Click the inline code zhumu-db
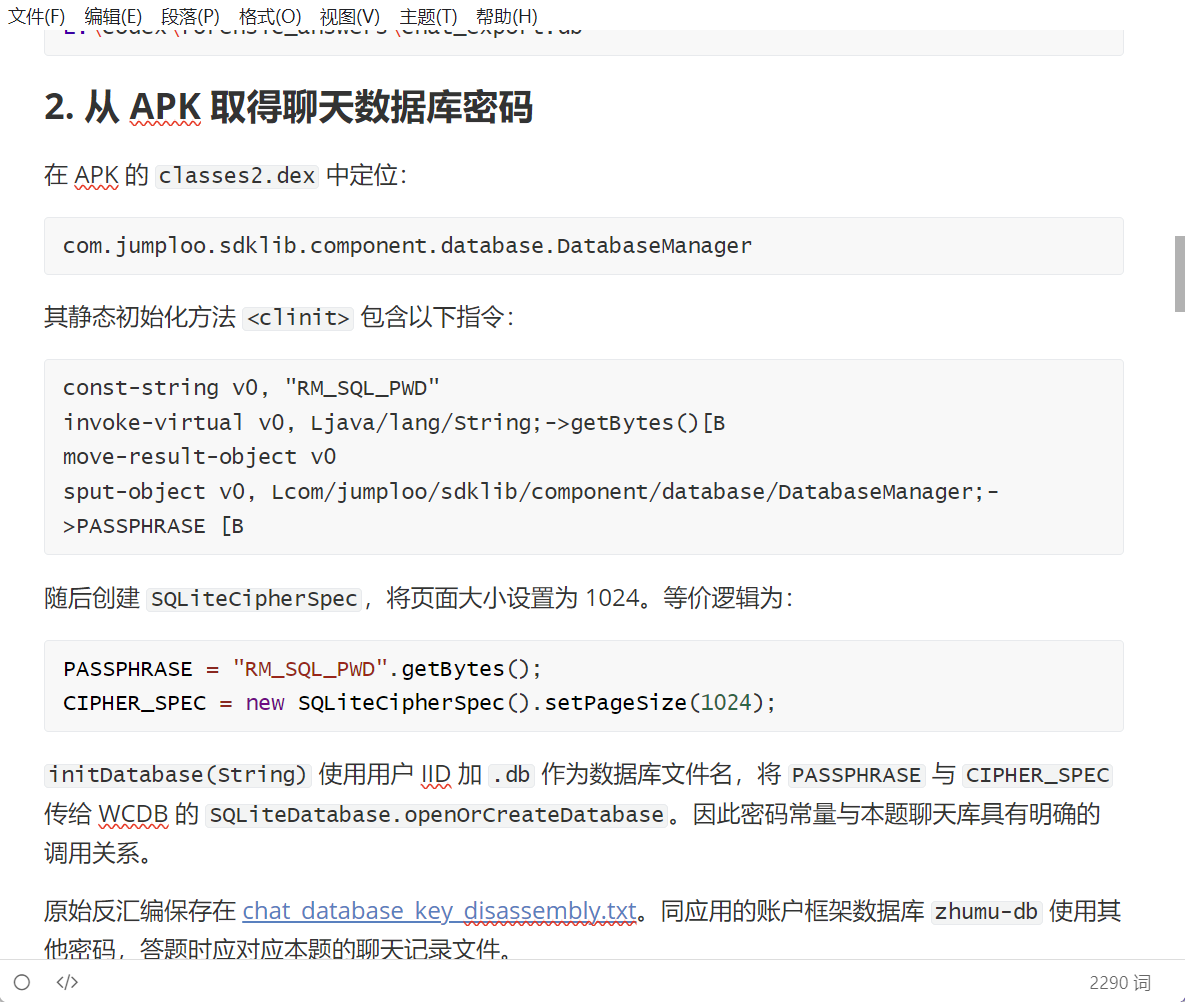This screenshot has width=1185, height=1002. tap(986, 911)
